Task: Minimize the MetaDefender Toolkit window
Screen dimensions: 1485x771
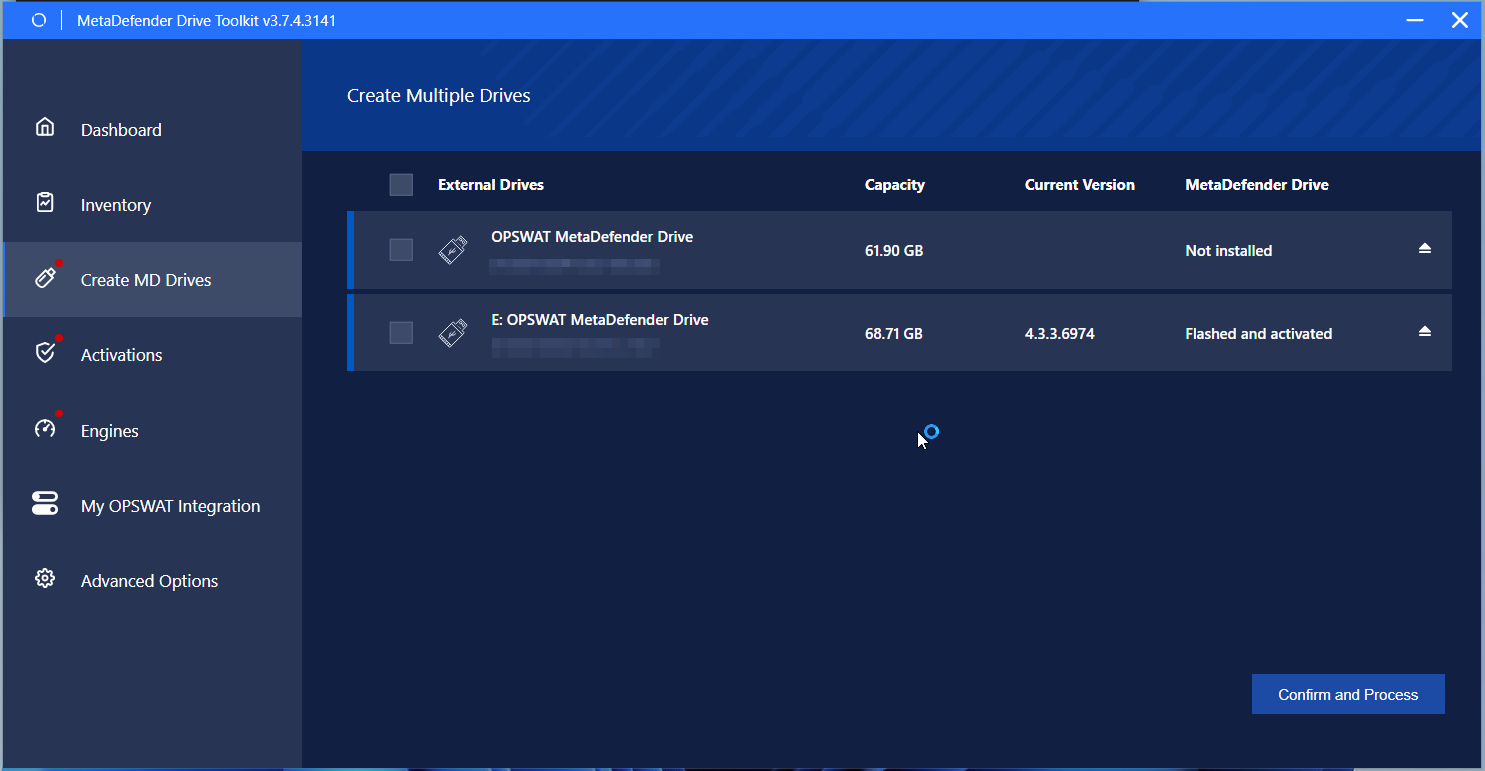Action: click(x=1415, y=20)
